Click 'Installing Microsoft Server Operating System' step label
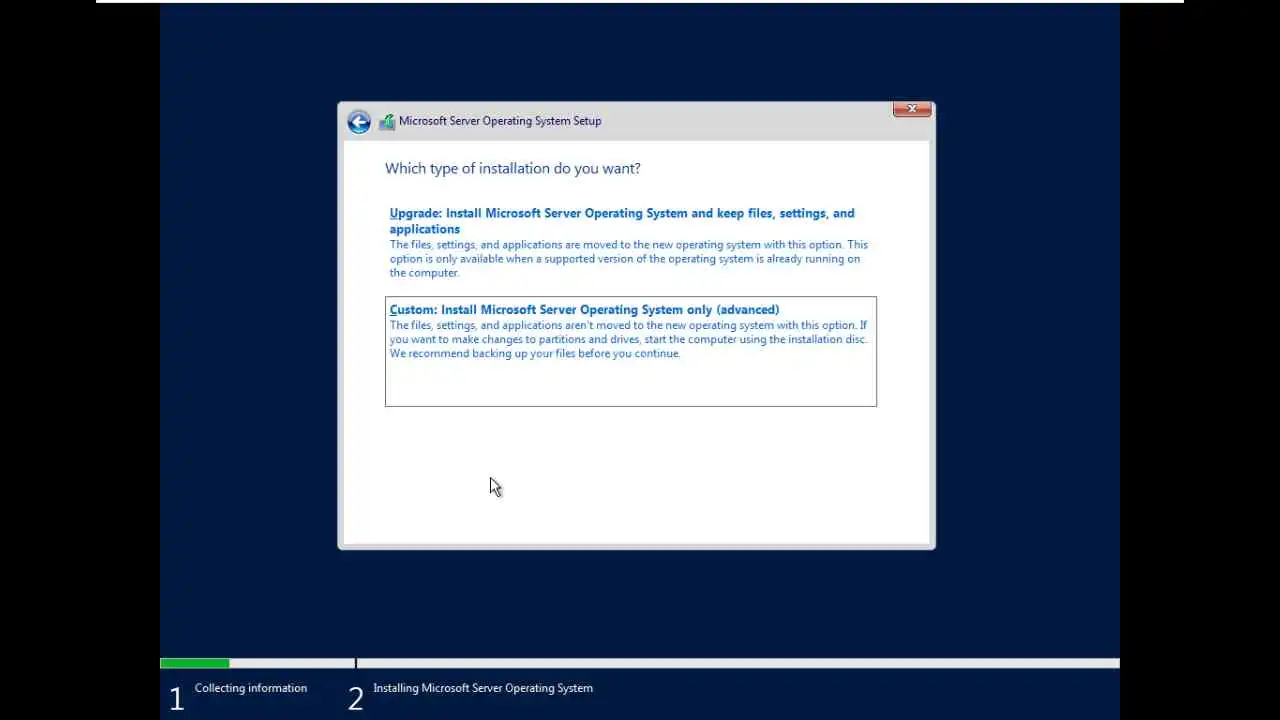Viewport: 1280px width, 720px height. tap(483, 688)
